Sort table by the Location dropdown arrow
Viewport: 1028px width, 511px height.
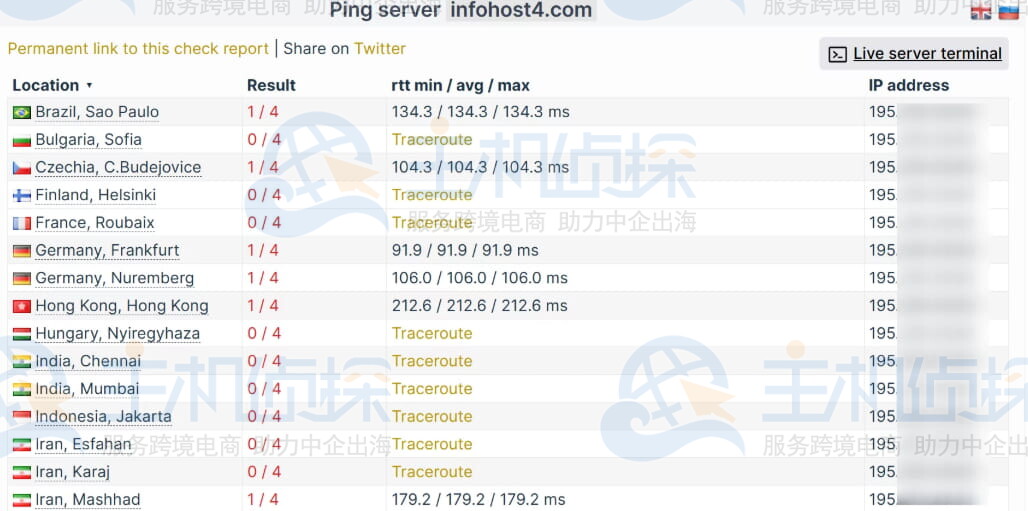[x=89, y=86]
